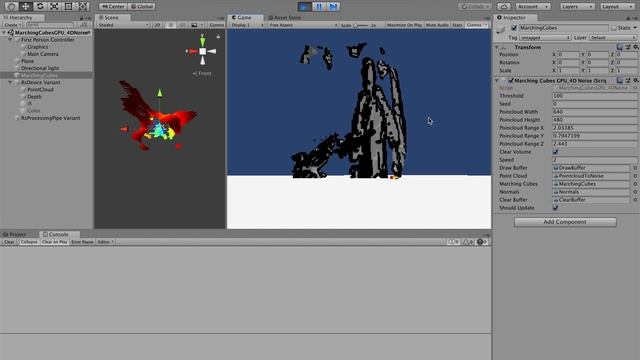Open the Layout dropdown
Image resolution: width=640 pixels, height=360 pixels.
[617, 7]
